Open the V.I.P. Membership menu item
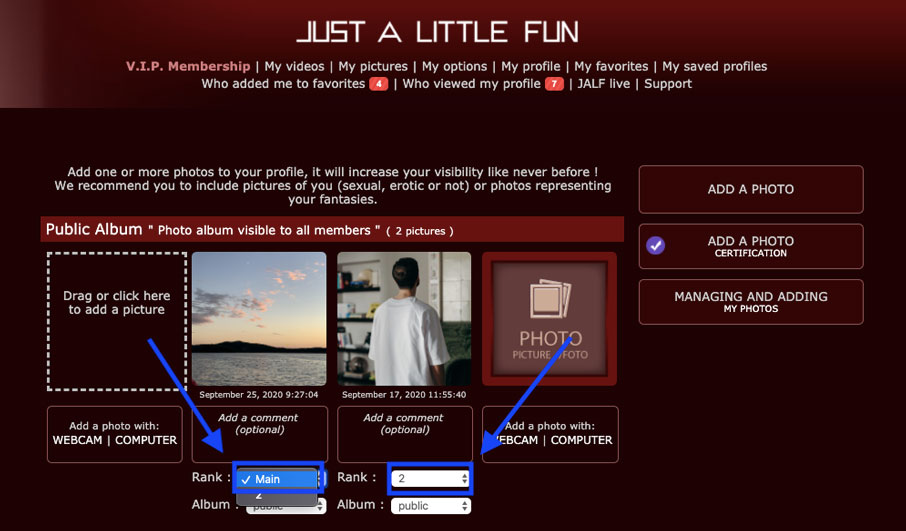Viewport: 906px width, 531px height. coord(188,66)
